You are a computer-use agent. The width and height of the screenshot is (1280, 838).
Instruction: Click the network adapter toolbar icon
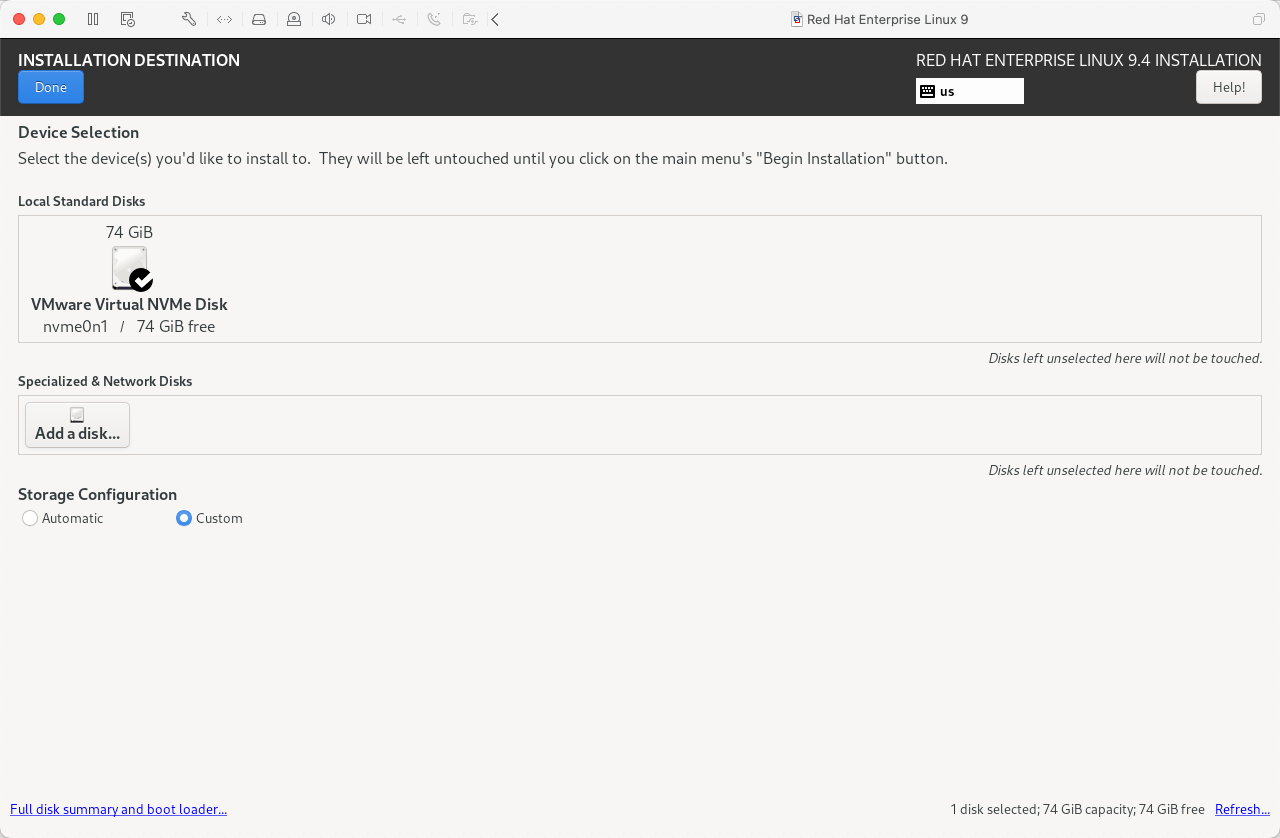click(224, 19)
